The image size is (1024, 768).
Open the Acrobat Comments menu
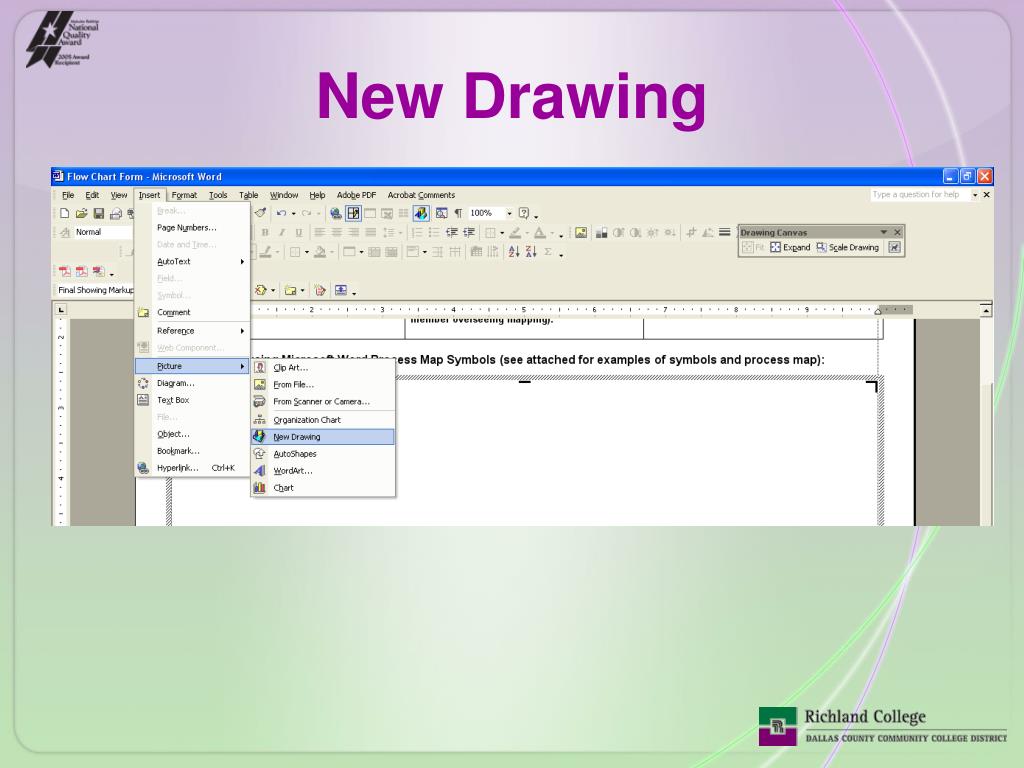tap(421, 195)
